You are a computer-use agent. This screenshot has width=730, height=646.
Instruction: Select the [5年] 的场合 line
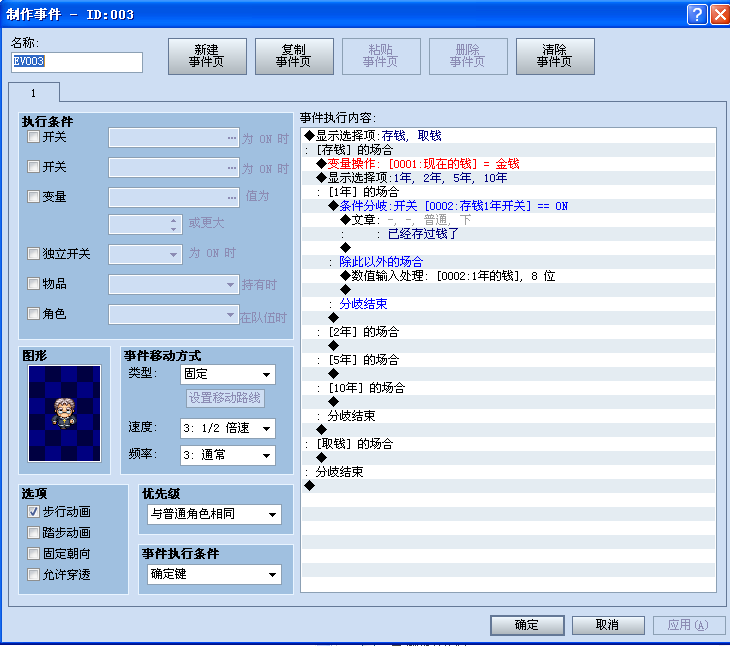click(x=508, y=360)
